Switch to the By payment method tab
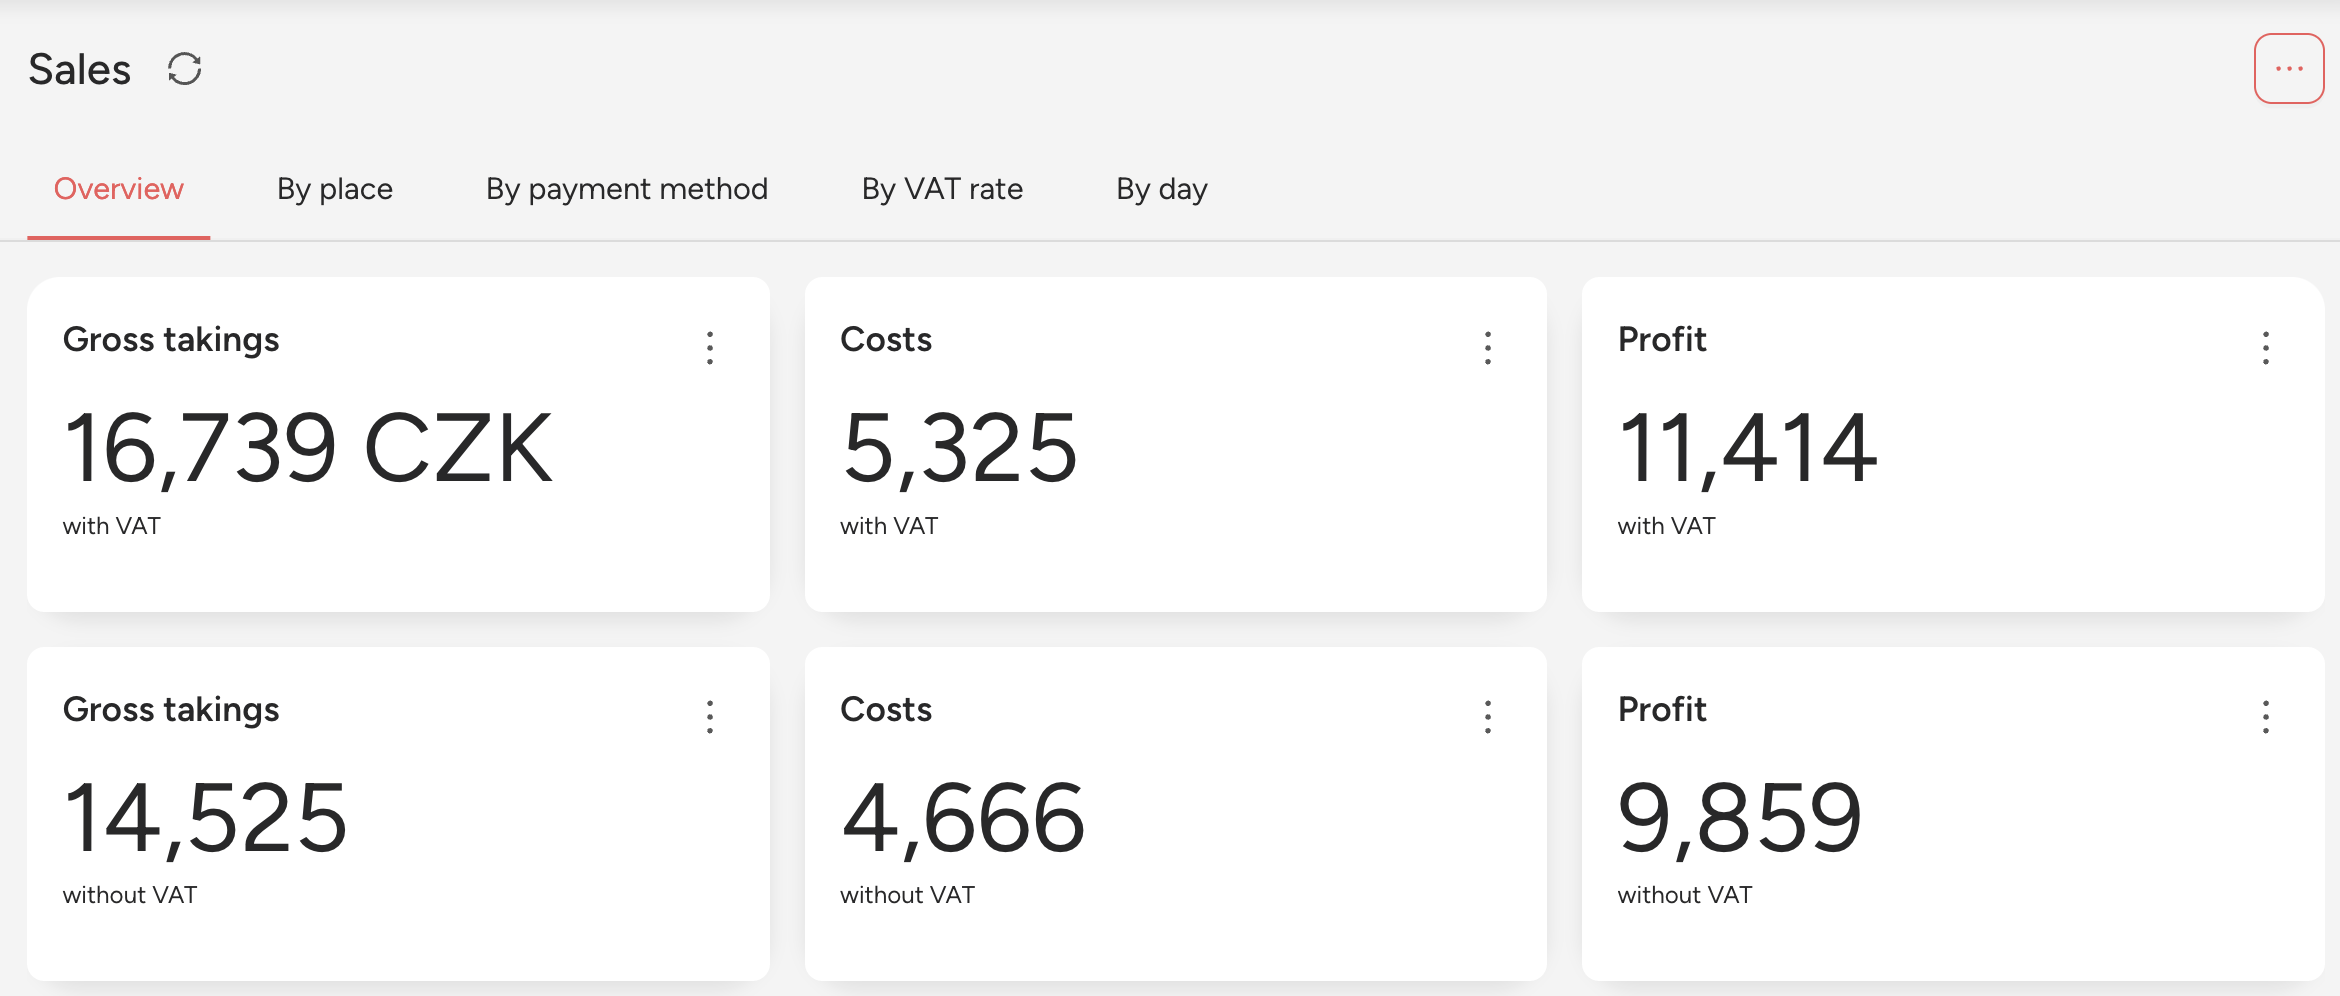This screenshot has width=2340, height=996. point(627,189)
